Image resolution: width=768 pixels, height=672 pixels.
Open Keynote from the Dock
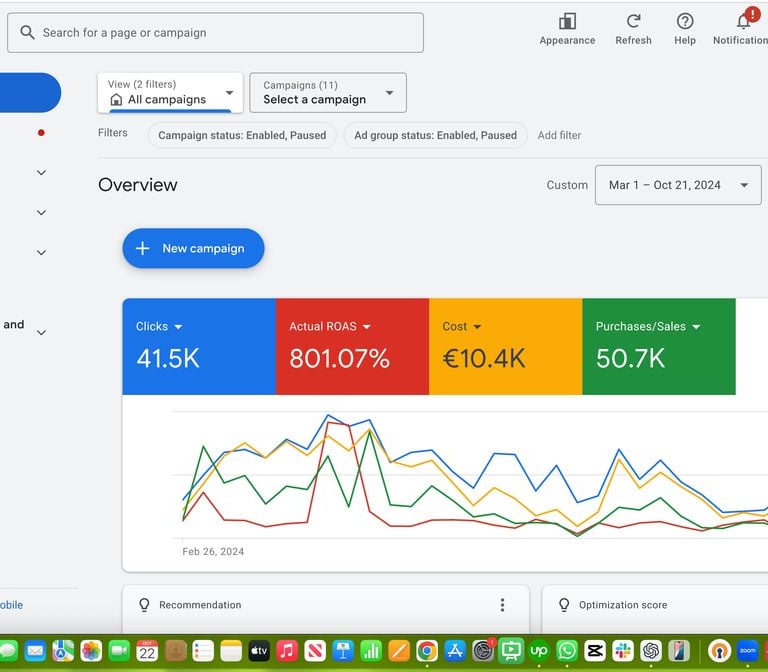[343, 651]
